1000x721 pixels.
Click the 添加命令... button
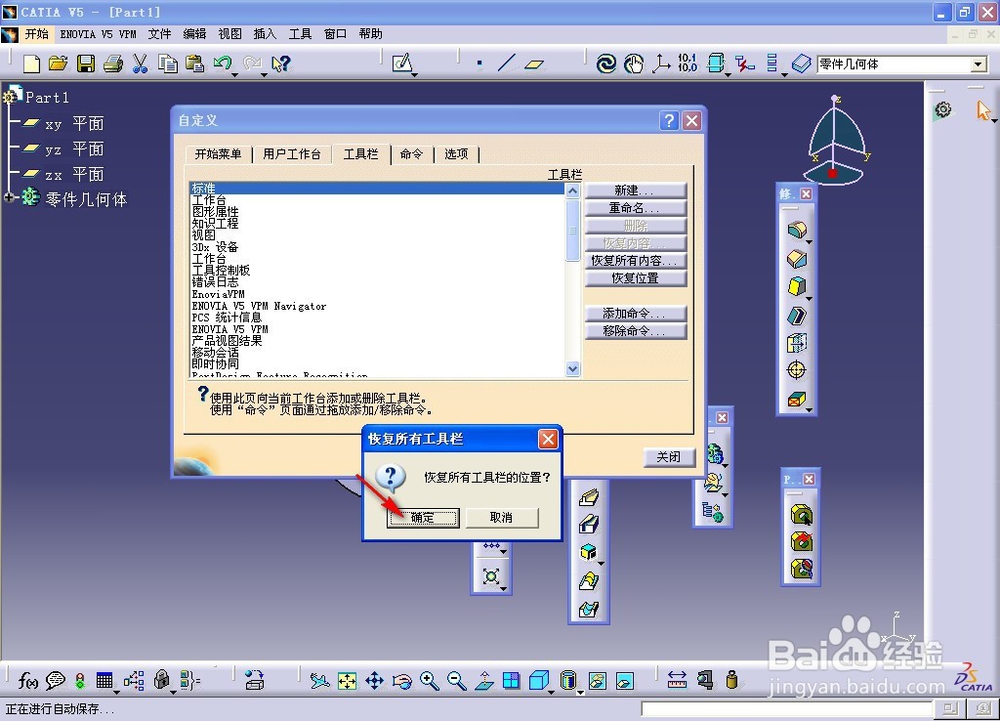635,313
